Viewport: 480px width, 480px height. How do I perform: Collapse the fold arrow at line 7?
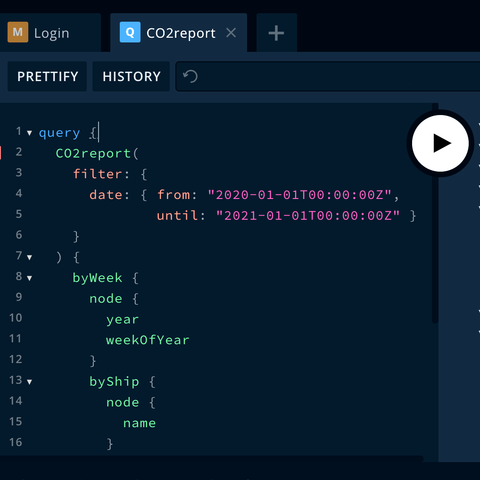tap(29, 257)
